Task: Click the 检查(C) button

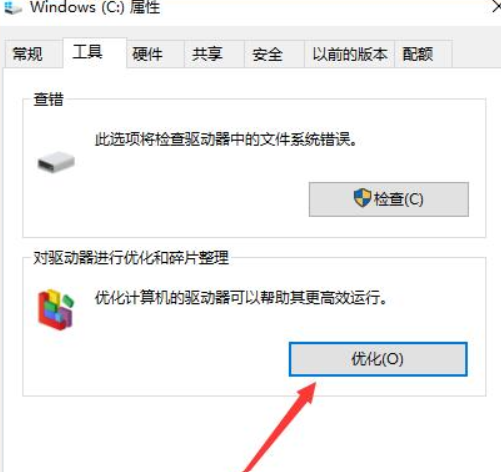Action: pos(389,199)
